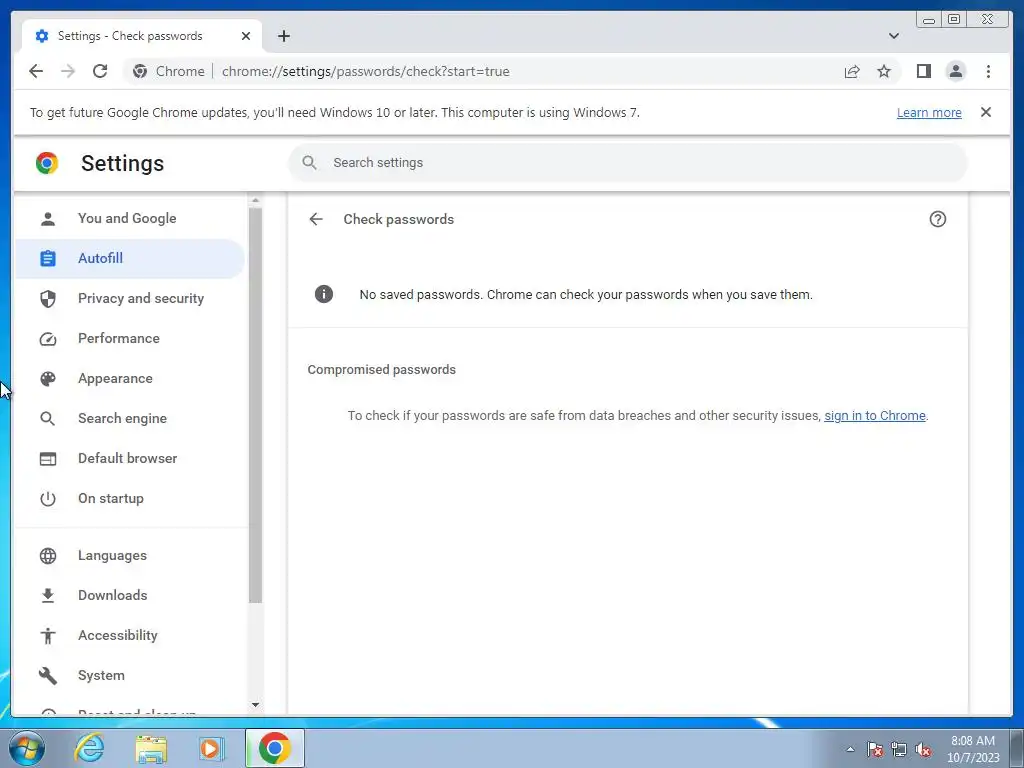
Task: Close the Settings - Check passwords tab
Action: pos(246,36)
